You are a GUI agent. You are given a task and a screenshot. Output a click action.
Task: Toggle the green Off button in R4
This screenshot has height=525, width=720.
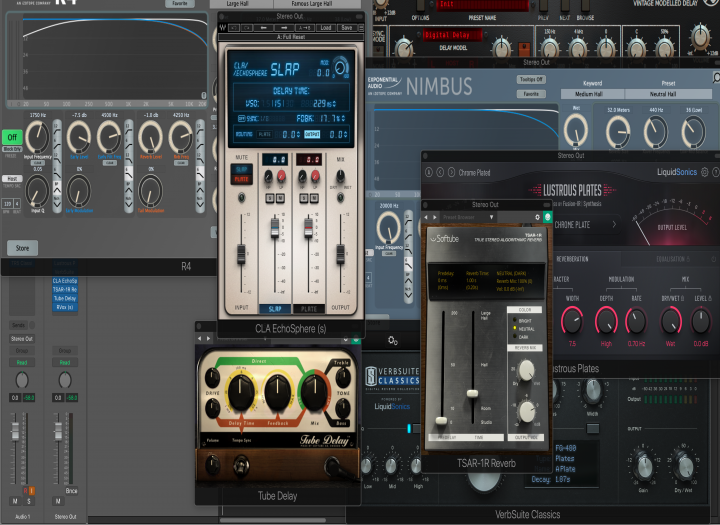pos(12,137)
